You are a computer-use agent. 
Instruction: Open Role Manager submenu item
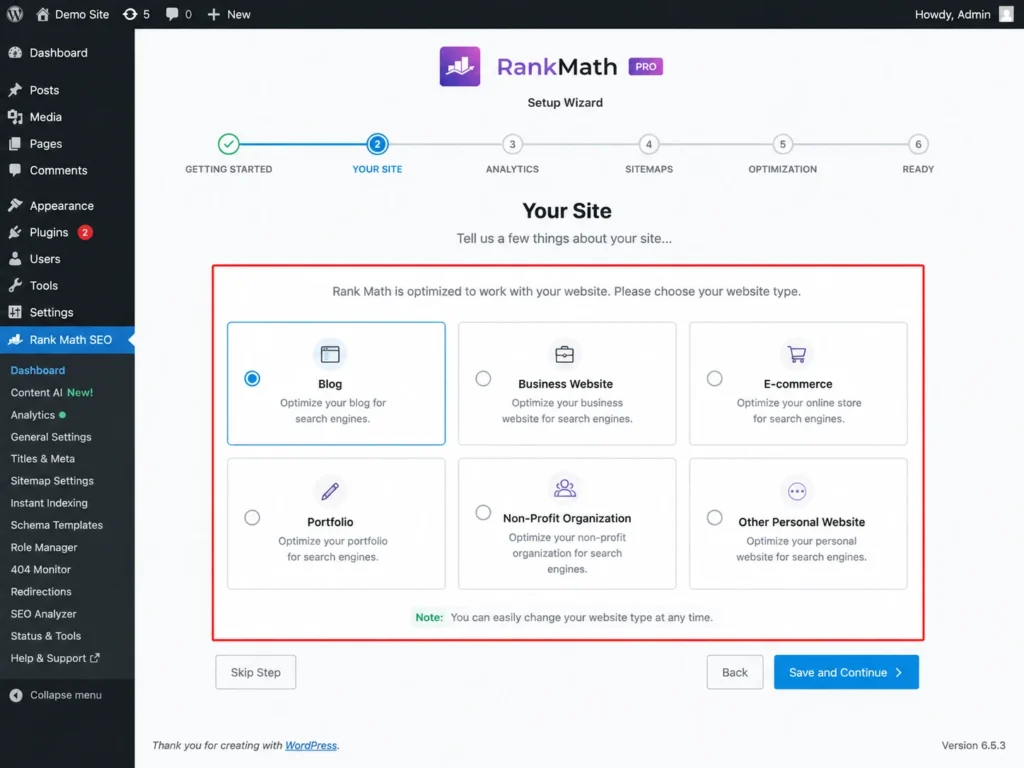pos(44,547)
